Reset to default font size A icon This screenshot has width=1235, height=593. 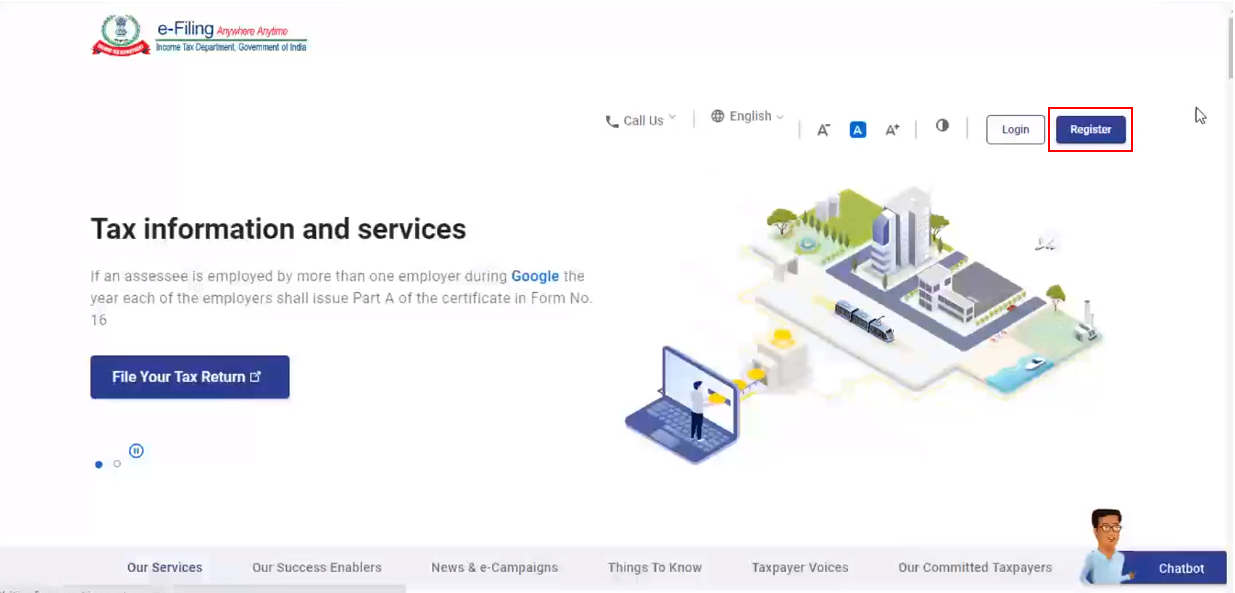pyautogui.click(x=858, y=130)
